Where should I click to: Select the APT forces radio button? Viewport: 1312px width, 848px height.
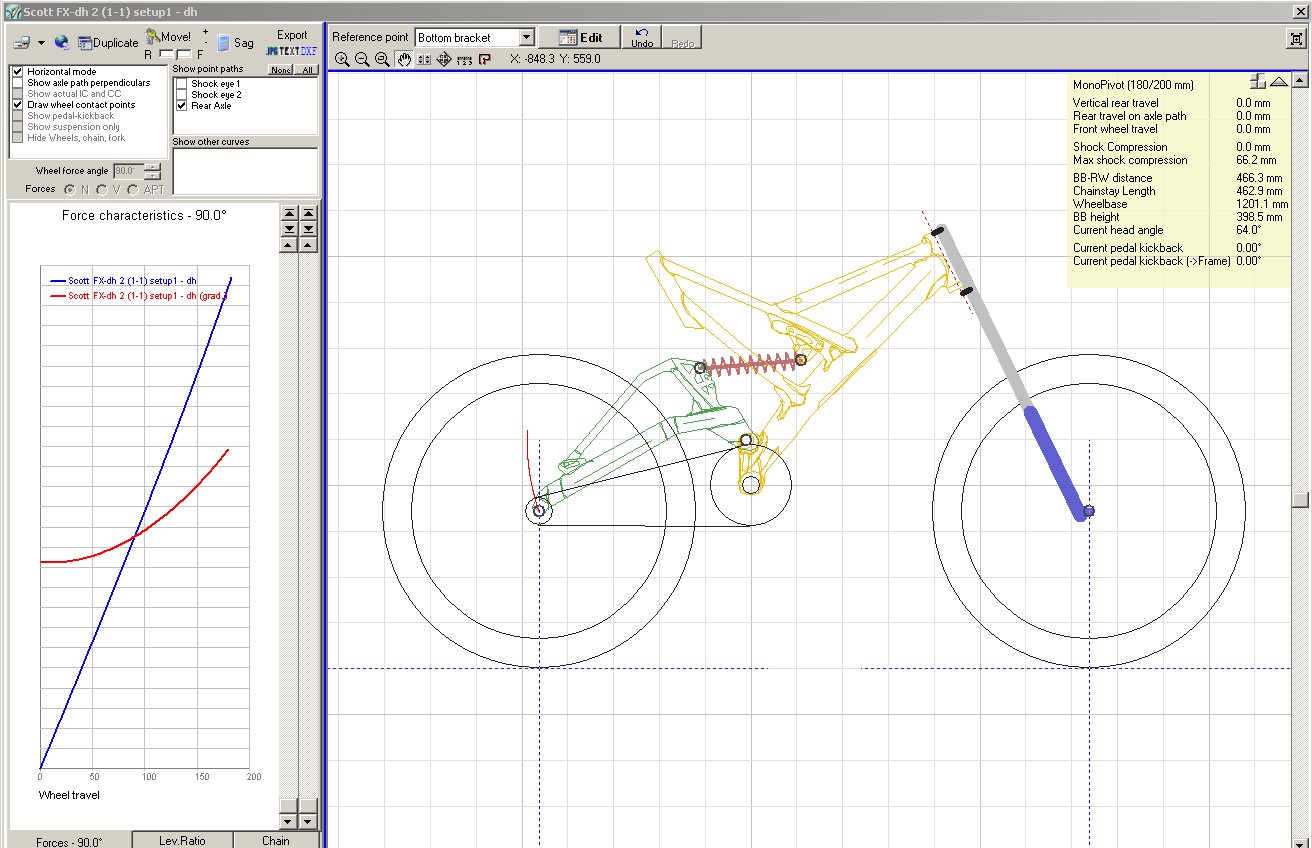click(133, 189)
